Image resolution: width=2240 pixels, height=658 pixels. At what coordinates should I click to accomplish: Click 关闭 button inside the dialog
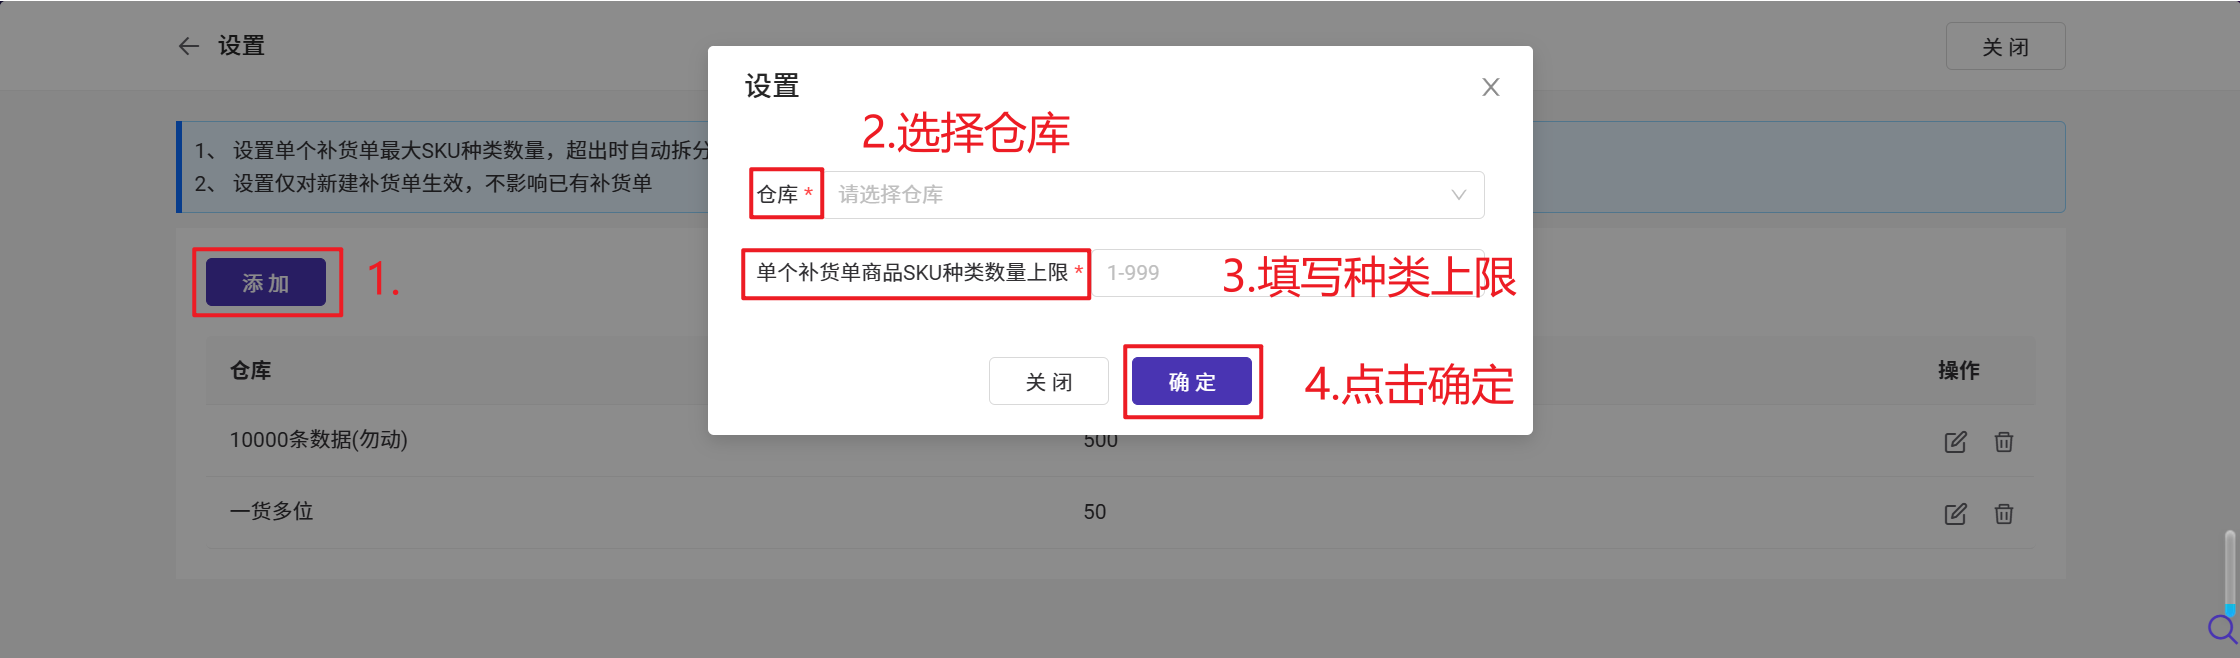coord(1049,381)
